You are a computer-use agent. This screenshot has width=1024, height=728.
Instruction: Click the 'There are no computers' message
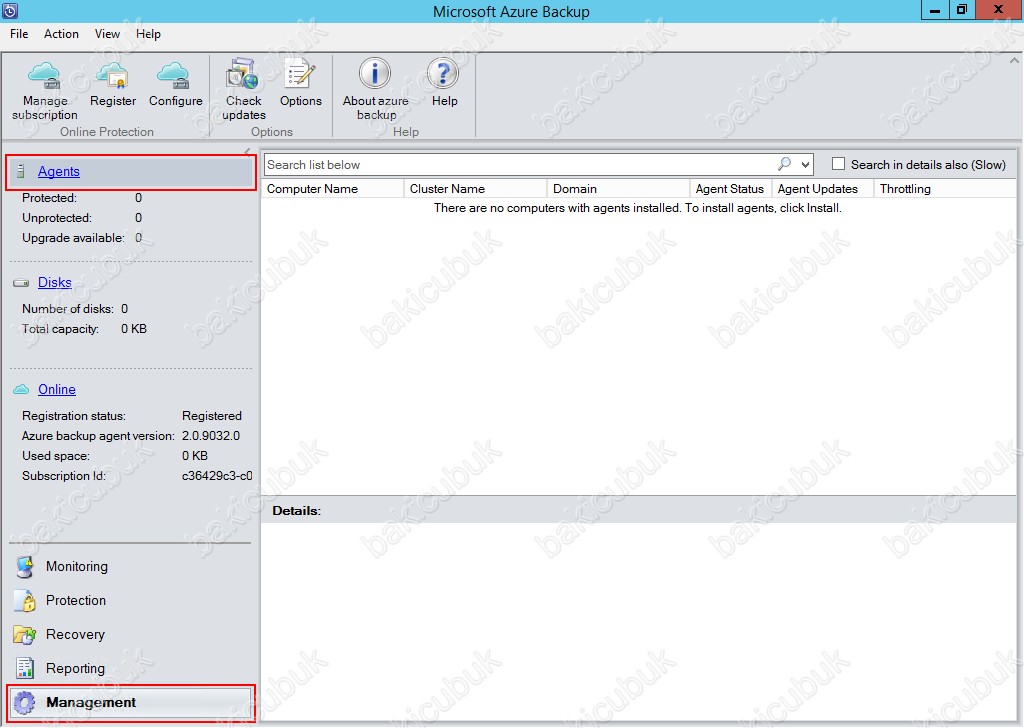click(637, 208)
